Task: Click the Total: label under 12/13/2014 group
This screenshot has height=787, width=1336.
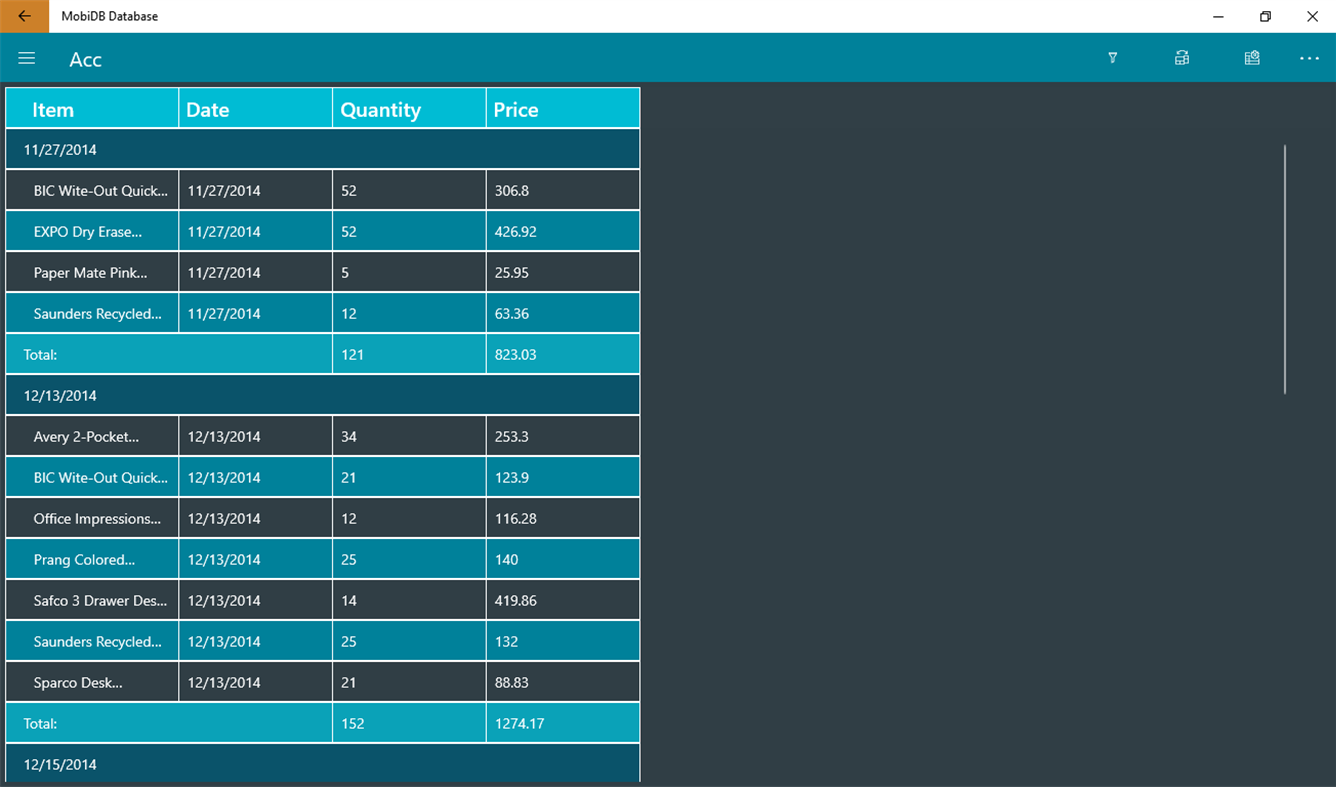Action: pyautogui.click(x=41, y=724)
